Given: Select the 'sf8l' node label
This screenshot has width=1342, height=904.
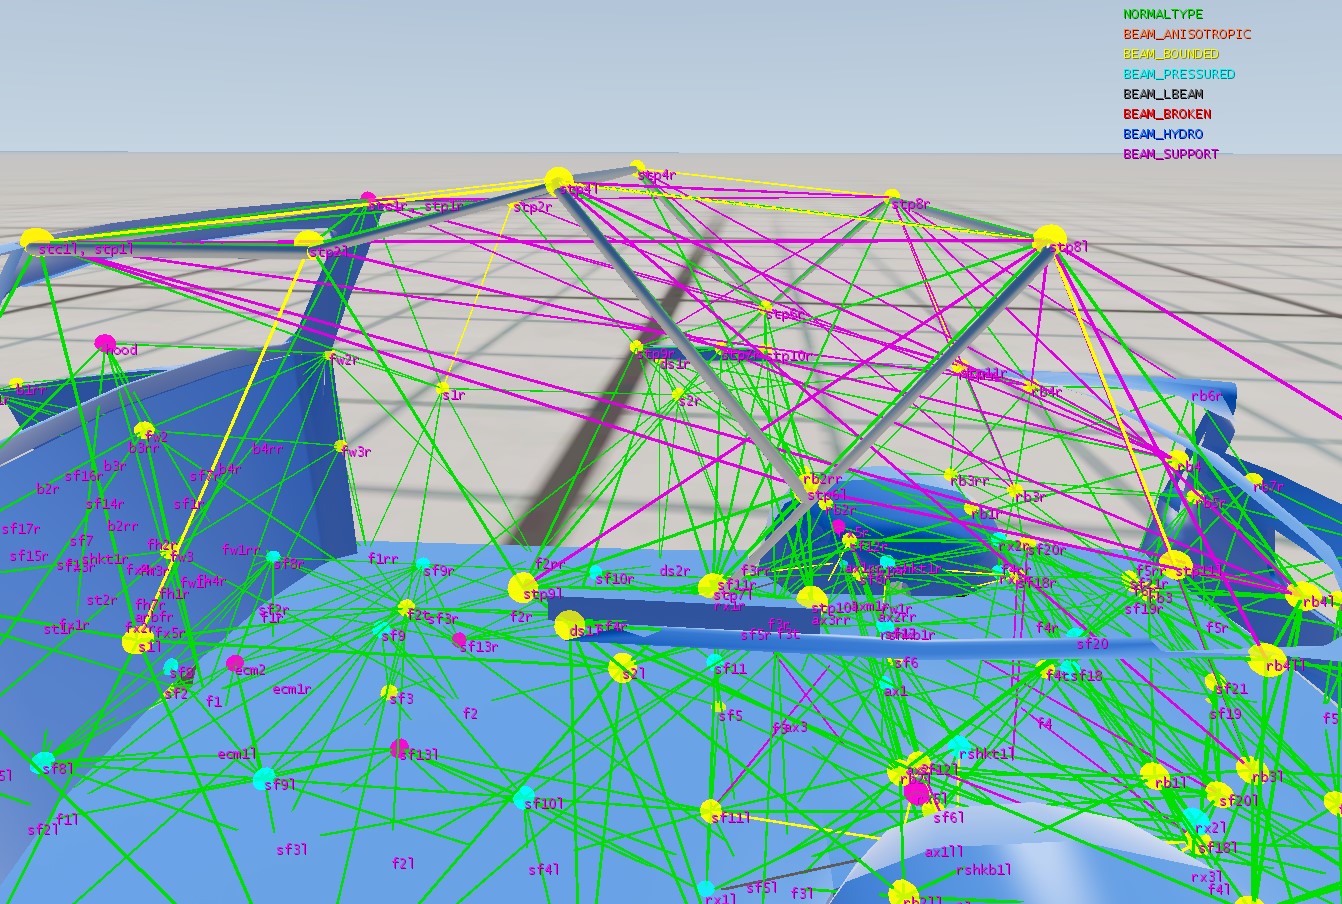Looking at the screenshot, I should [x=58, y=769].
